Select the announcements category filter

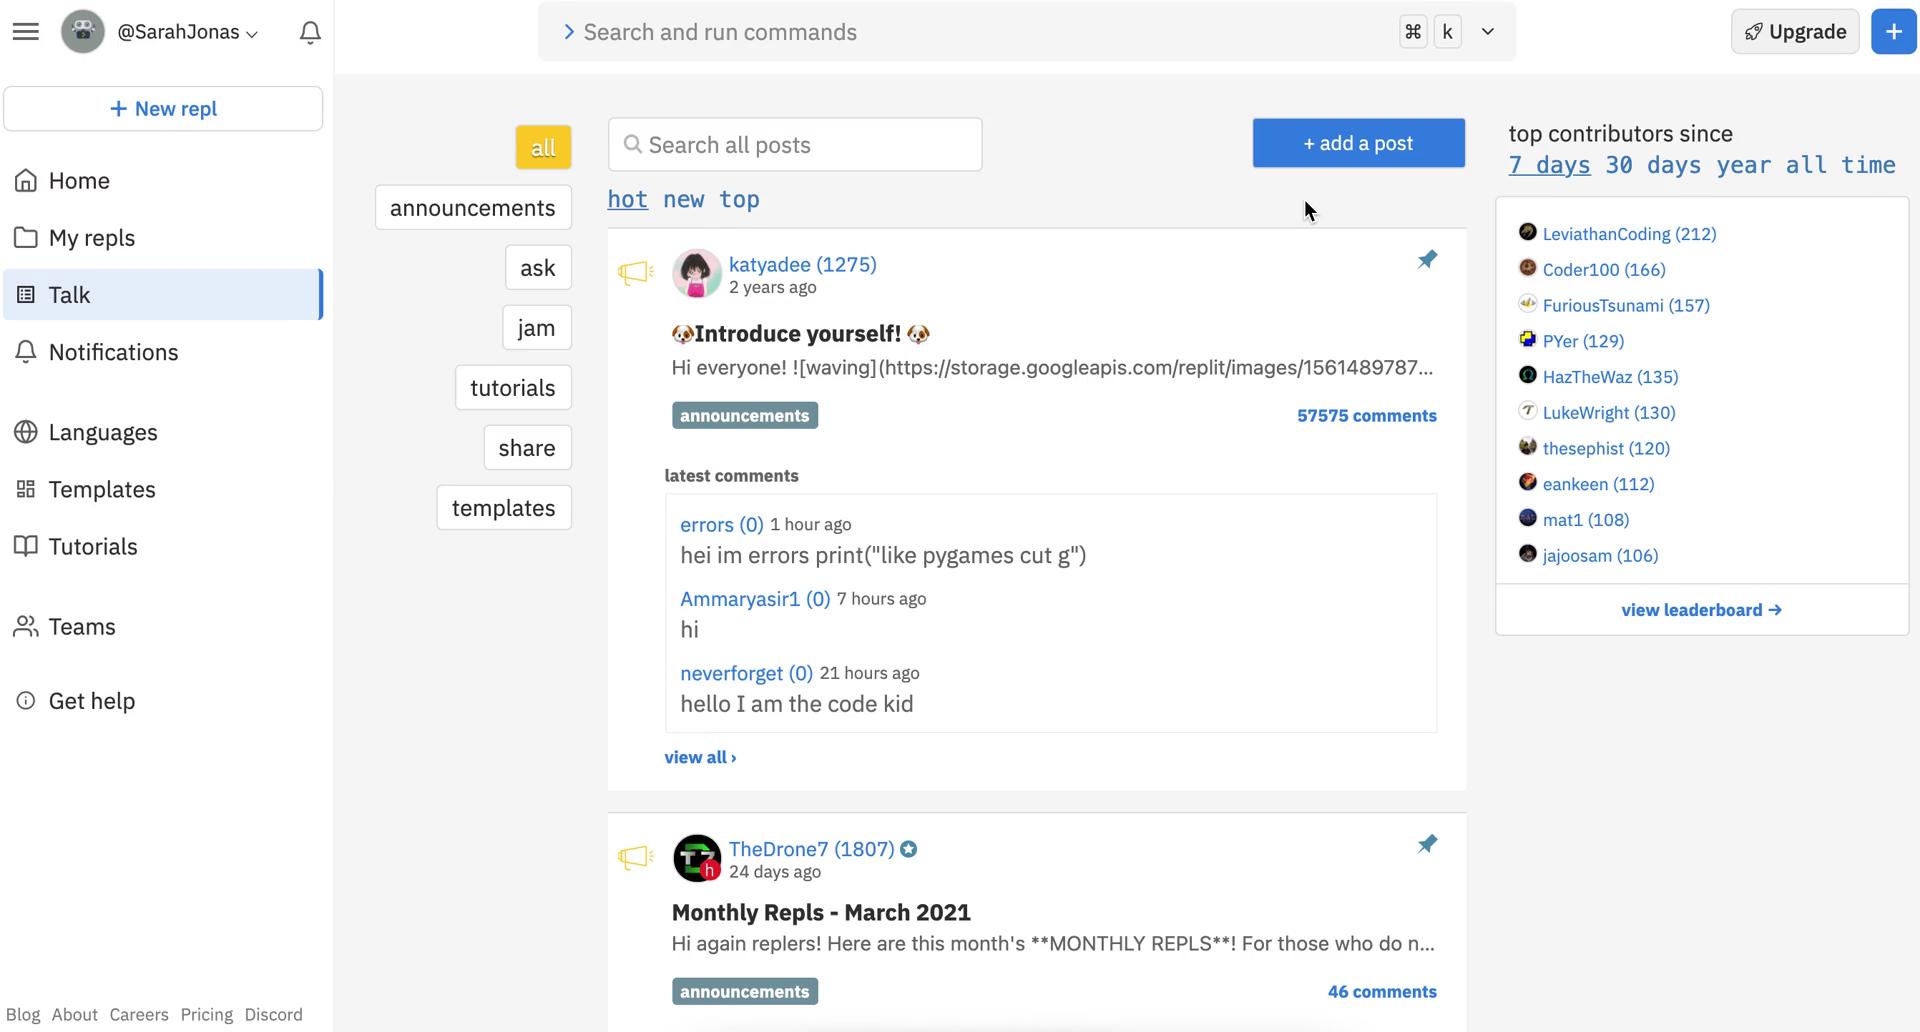pos(472,208)
